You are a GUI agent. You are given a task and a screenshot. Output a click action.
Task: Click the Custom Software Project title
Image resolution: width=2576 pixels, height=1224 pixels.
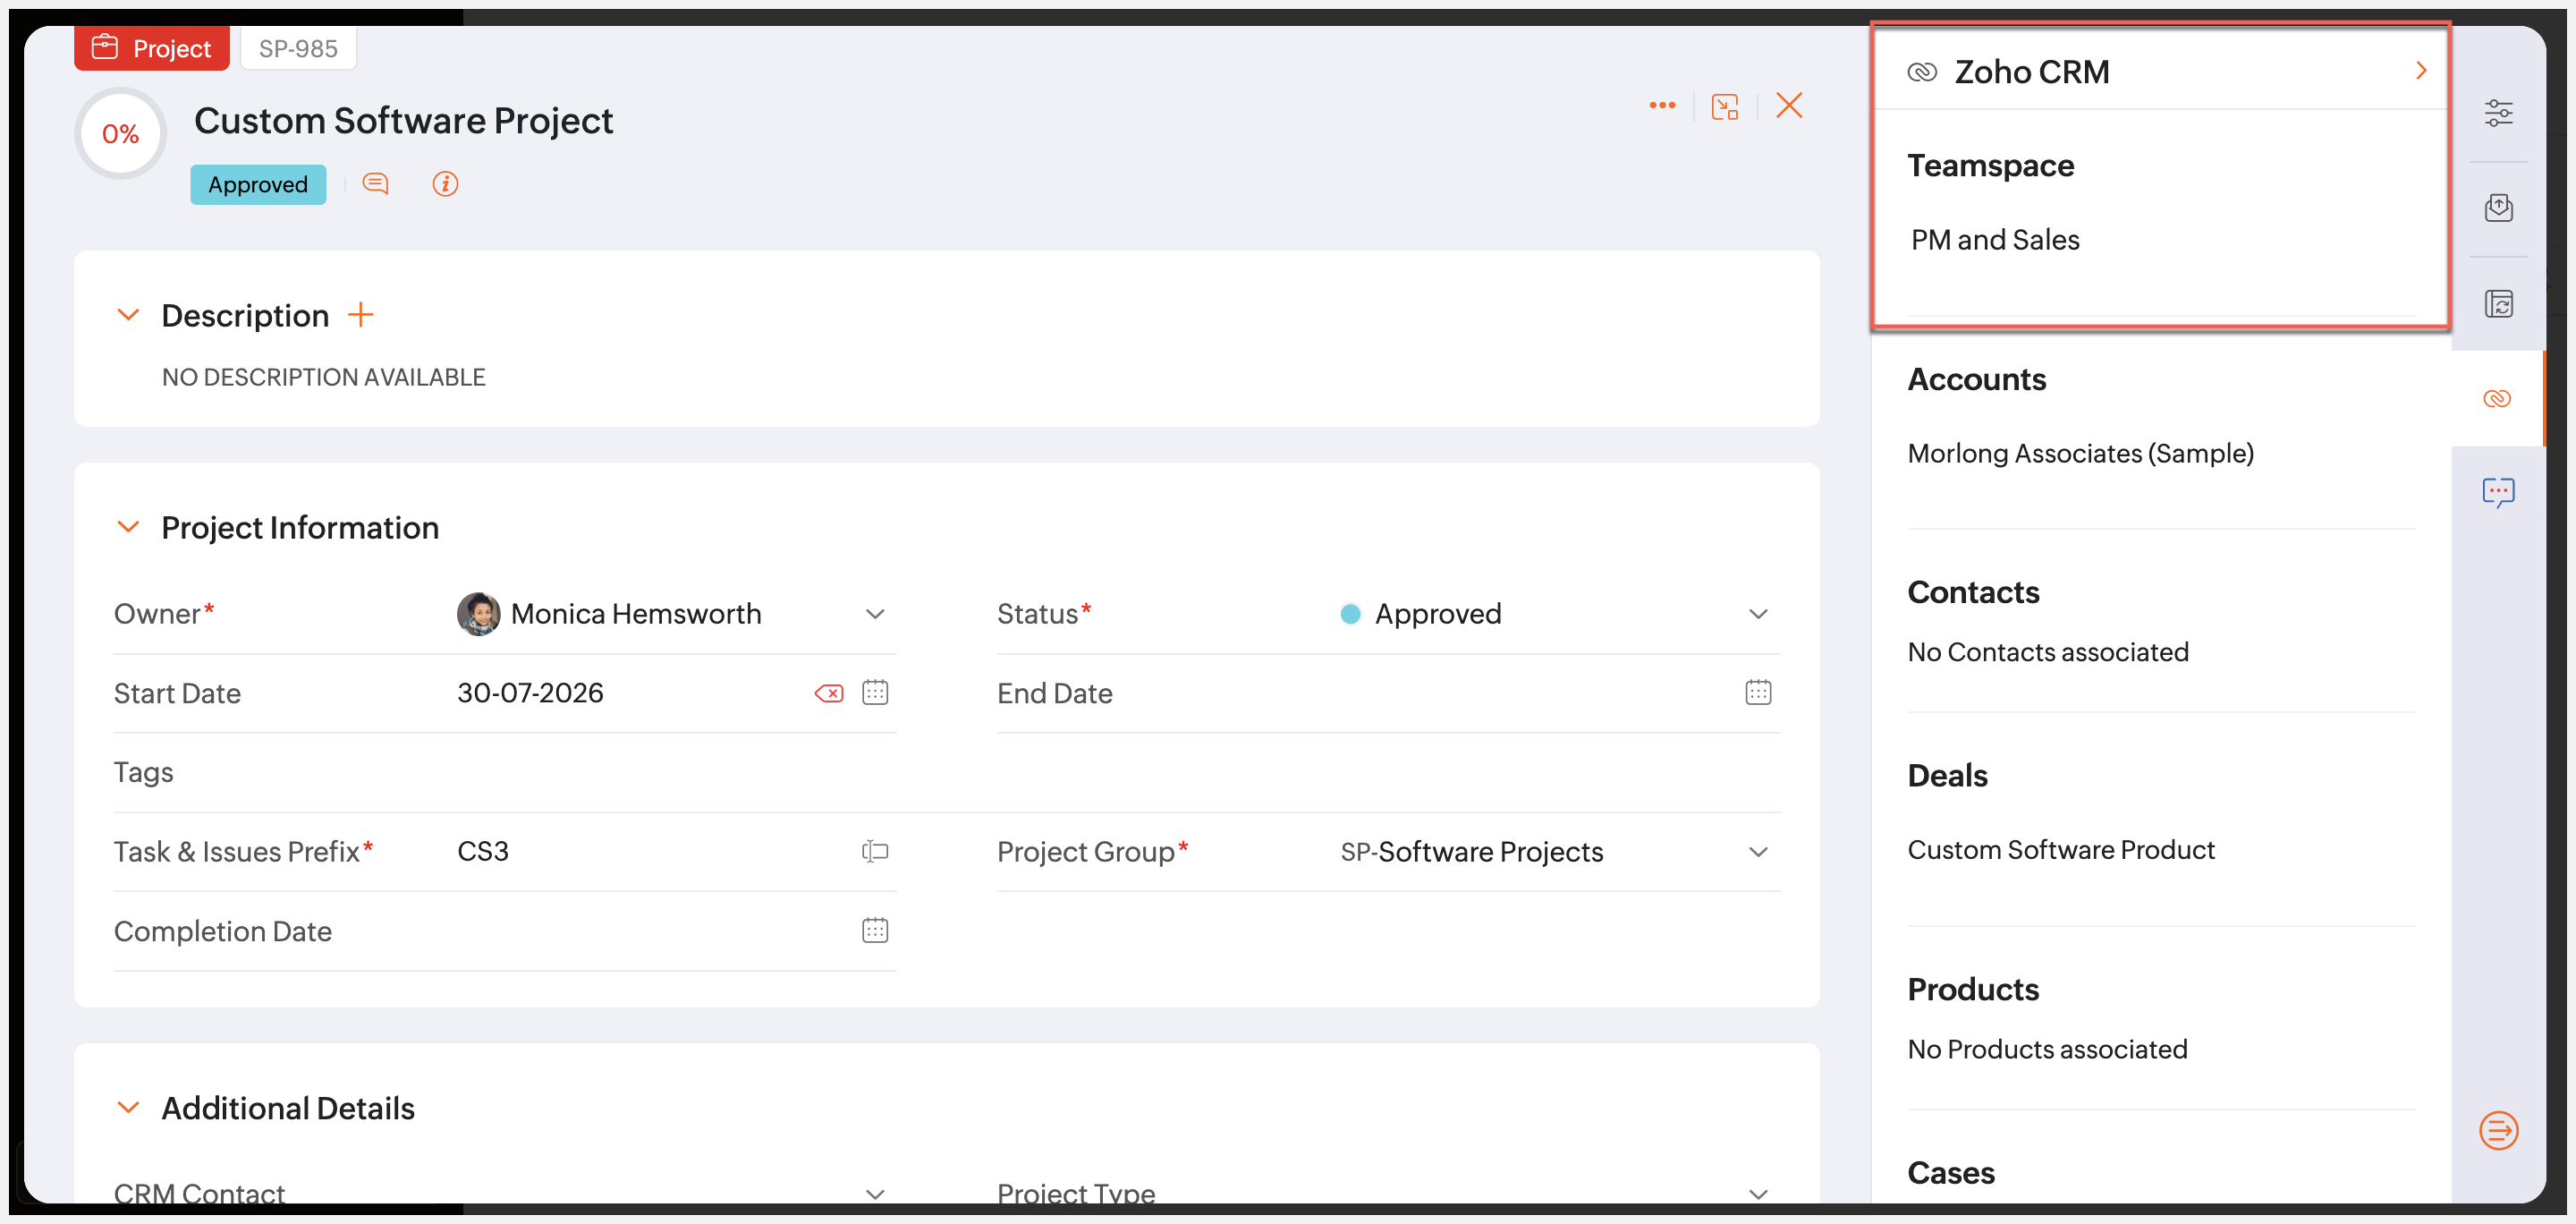403,121
